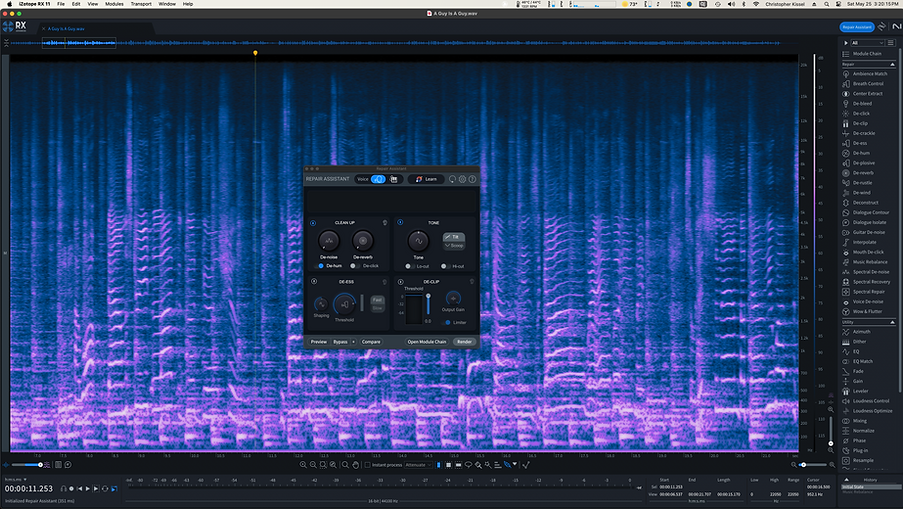Check the Instant process checkbox
903x509 pixels.
pyautogui.click(x=367, y=465)
